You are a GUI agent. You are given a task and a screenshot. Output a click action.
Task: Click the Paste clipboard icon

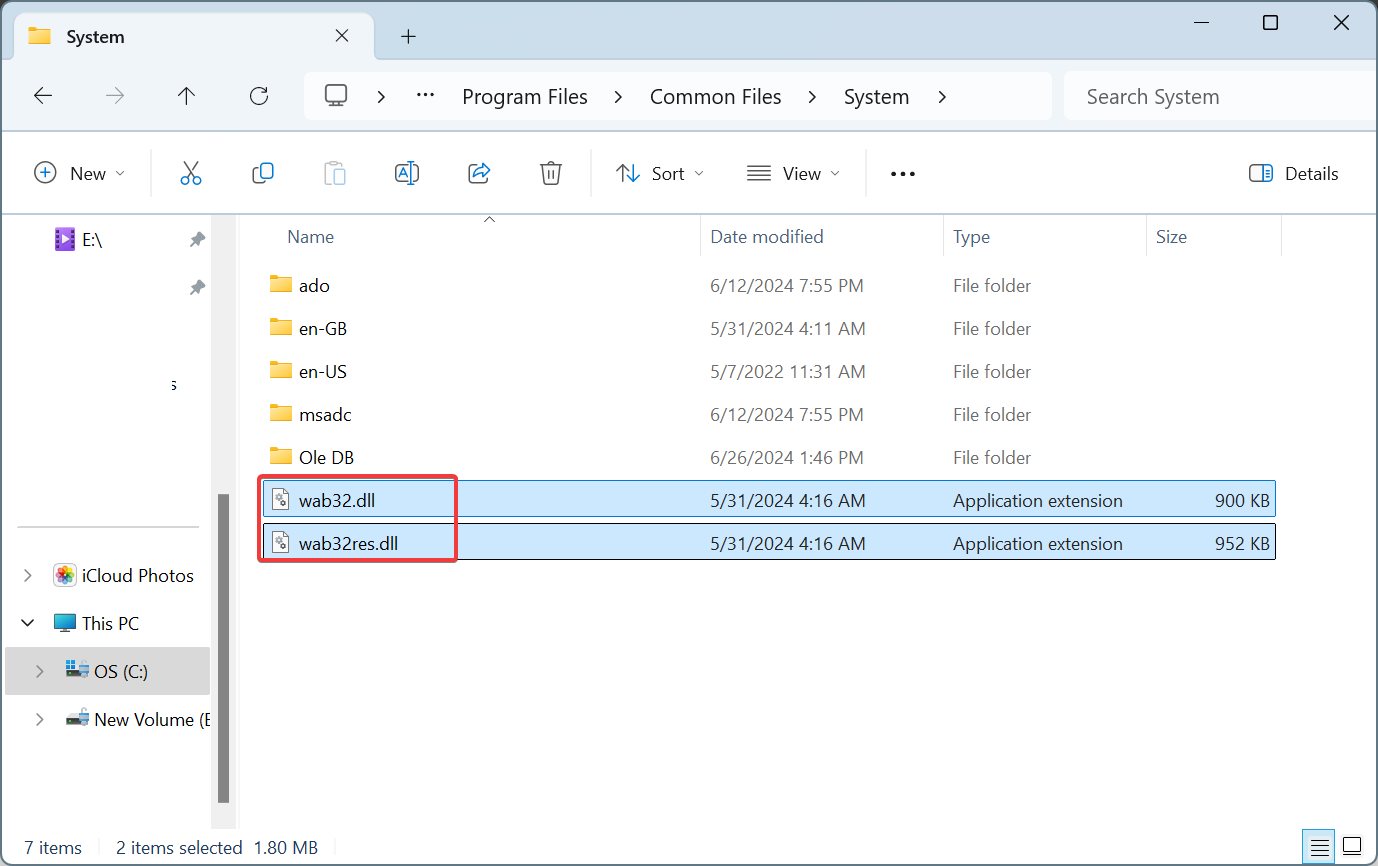point(335,173)
